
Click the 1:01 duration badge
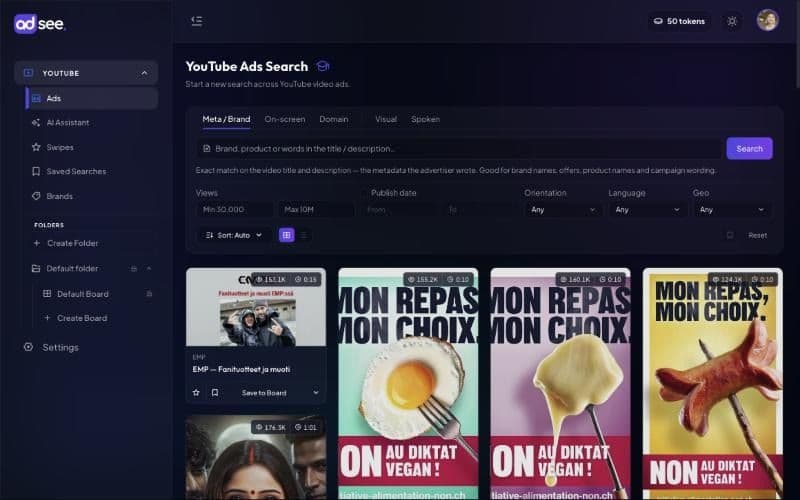click(305, 428)
